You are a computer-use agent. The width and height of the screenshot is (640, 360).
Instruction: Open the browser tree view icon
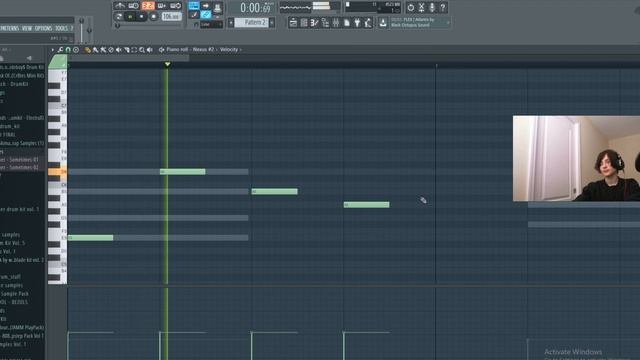[325, 23]
